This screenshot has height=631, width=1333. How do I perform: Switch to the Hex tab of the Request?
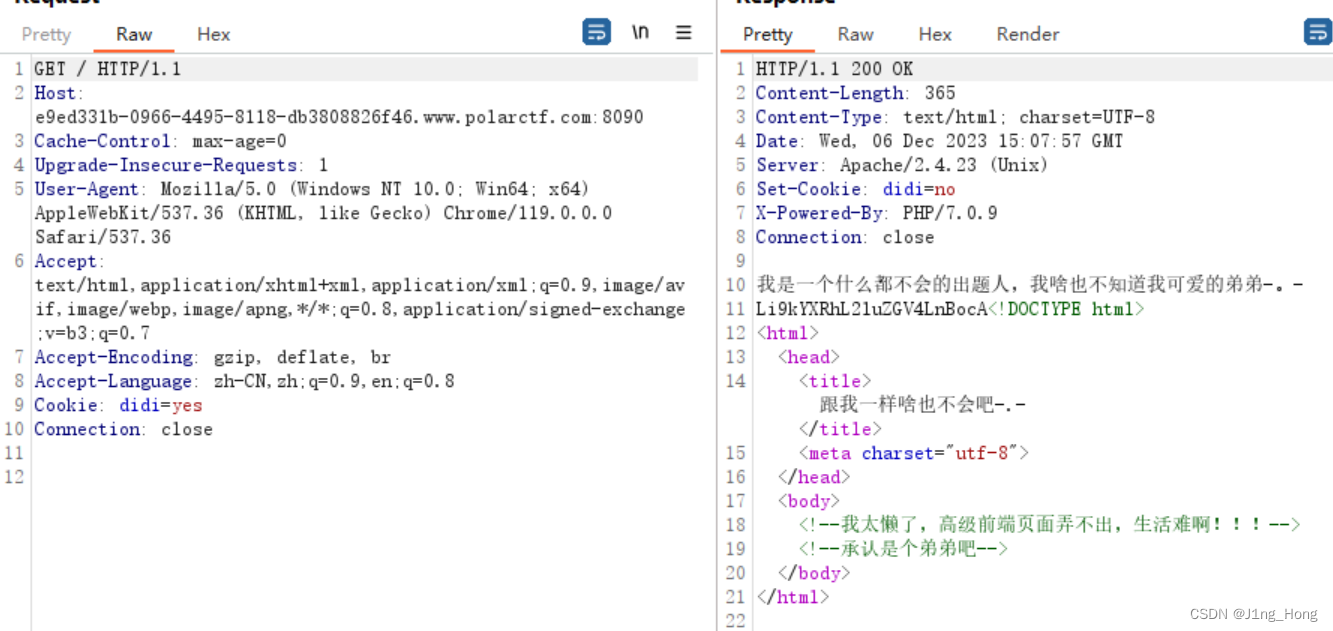click(213, 34)
